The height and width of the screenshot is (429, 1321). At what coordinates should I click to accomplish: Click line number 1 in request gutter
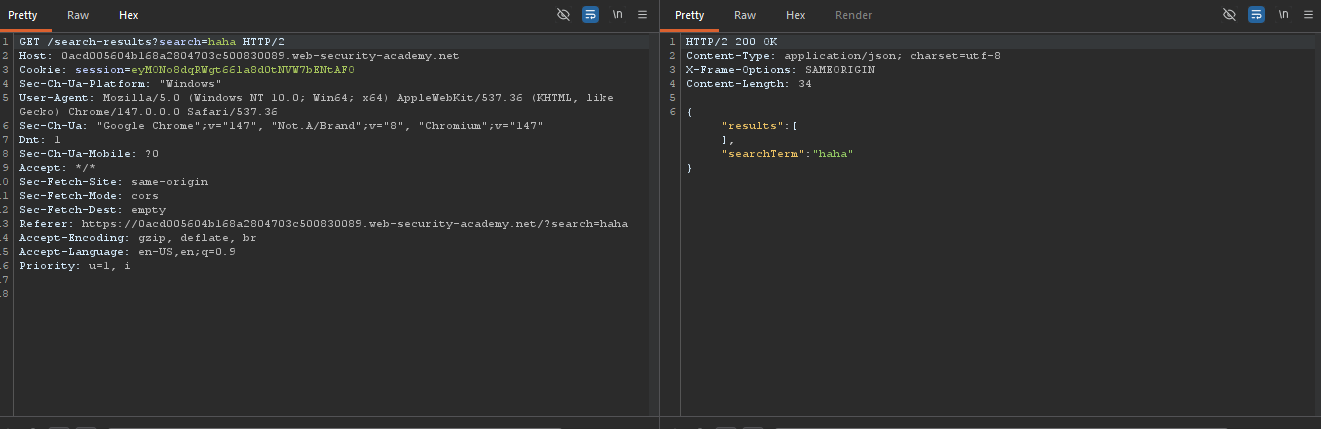tap(6, 42)
